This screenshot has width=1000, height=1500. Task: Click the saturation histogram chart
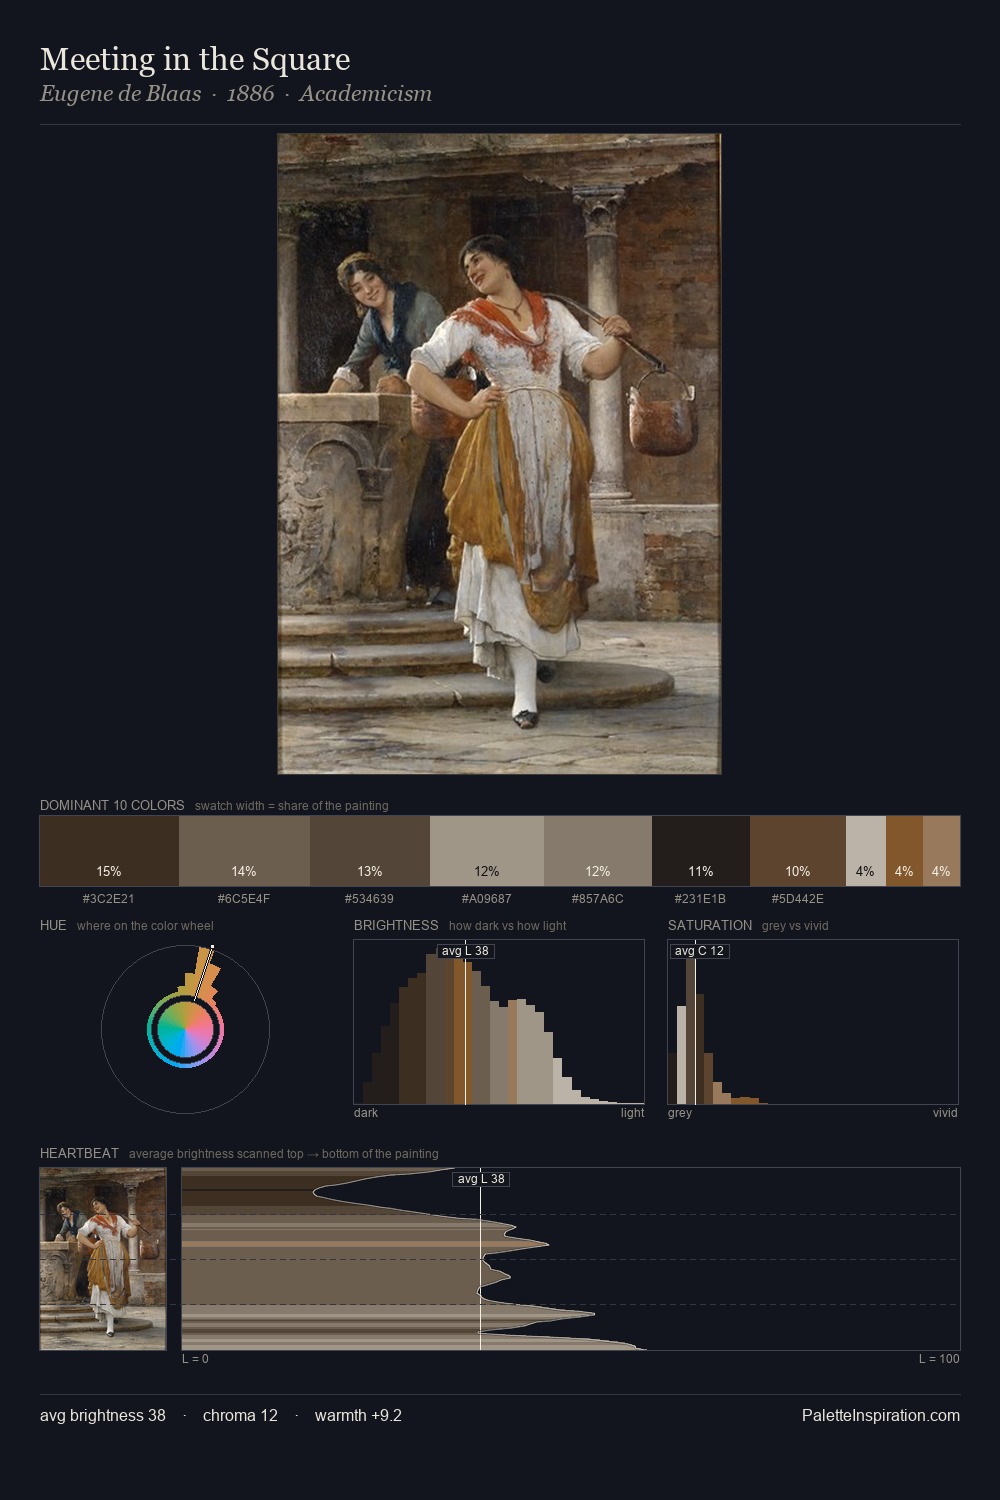pyautogui.click(x=813, y=1022)
